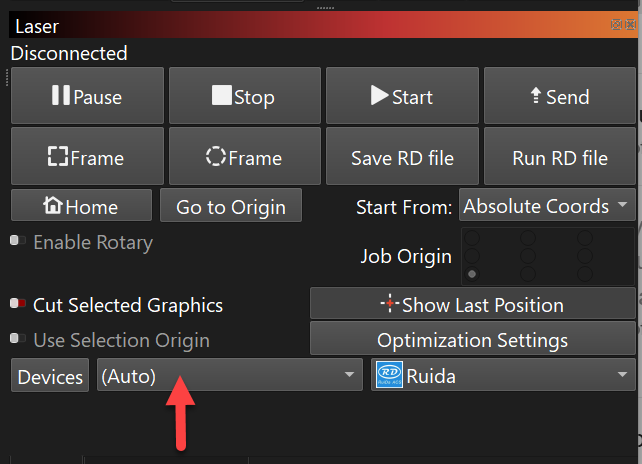The width and height of the screenshot is (642, 464).
Task: Toggle Cut Selected Graphics
Action: (17, 304)
